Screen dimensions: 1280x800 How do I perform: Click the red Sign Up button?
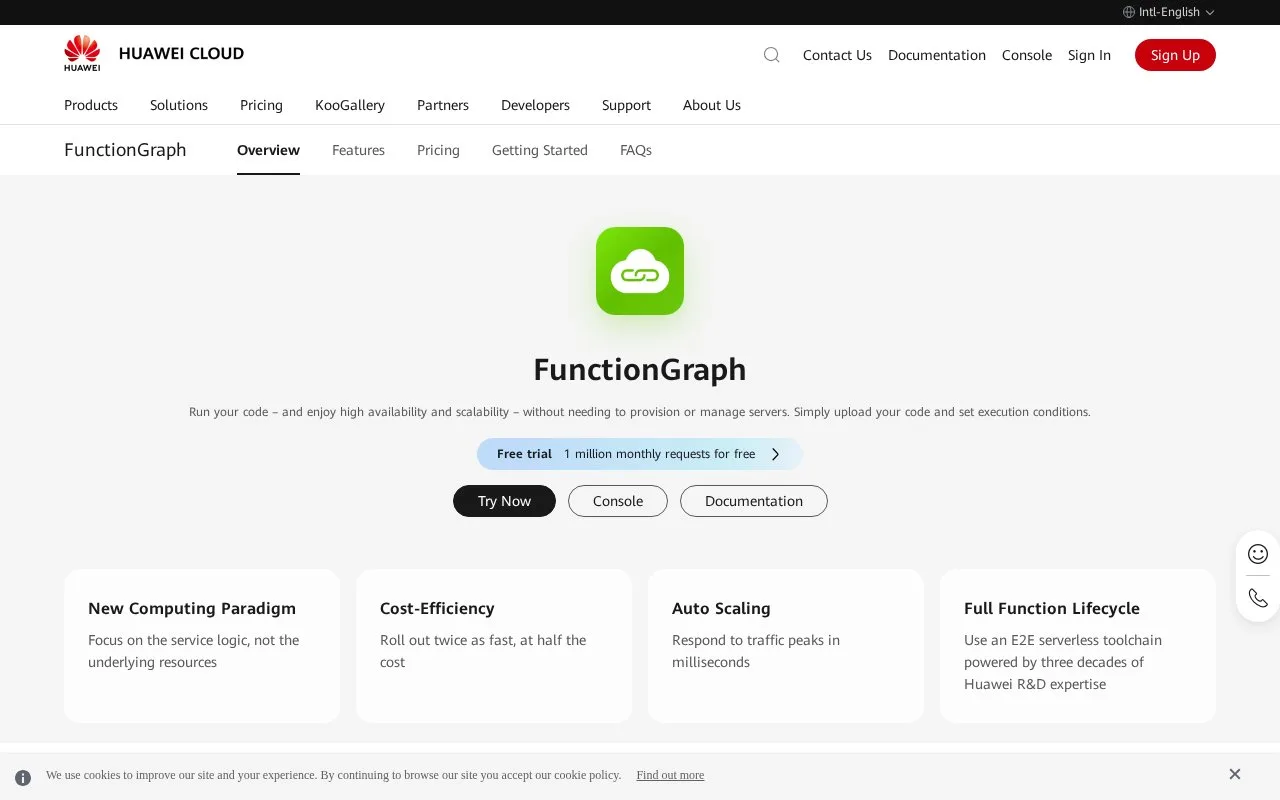(x=1175, y=55)
